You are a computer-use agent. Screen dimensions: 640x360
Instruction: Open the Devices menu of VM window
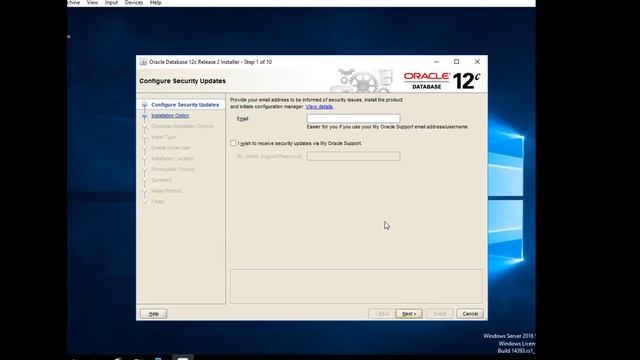click(x=134, y=2)
